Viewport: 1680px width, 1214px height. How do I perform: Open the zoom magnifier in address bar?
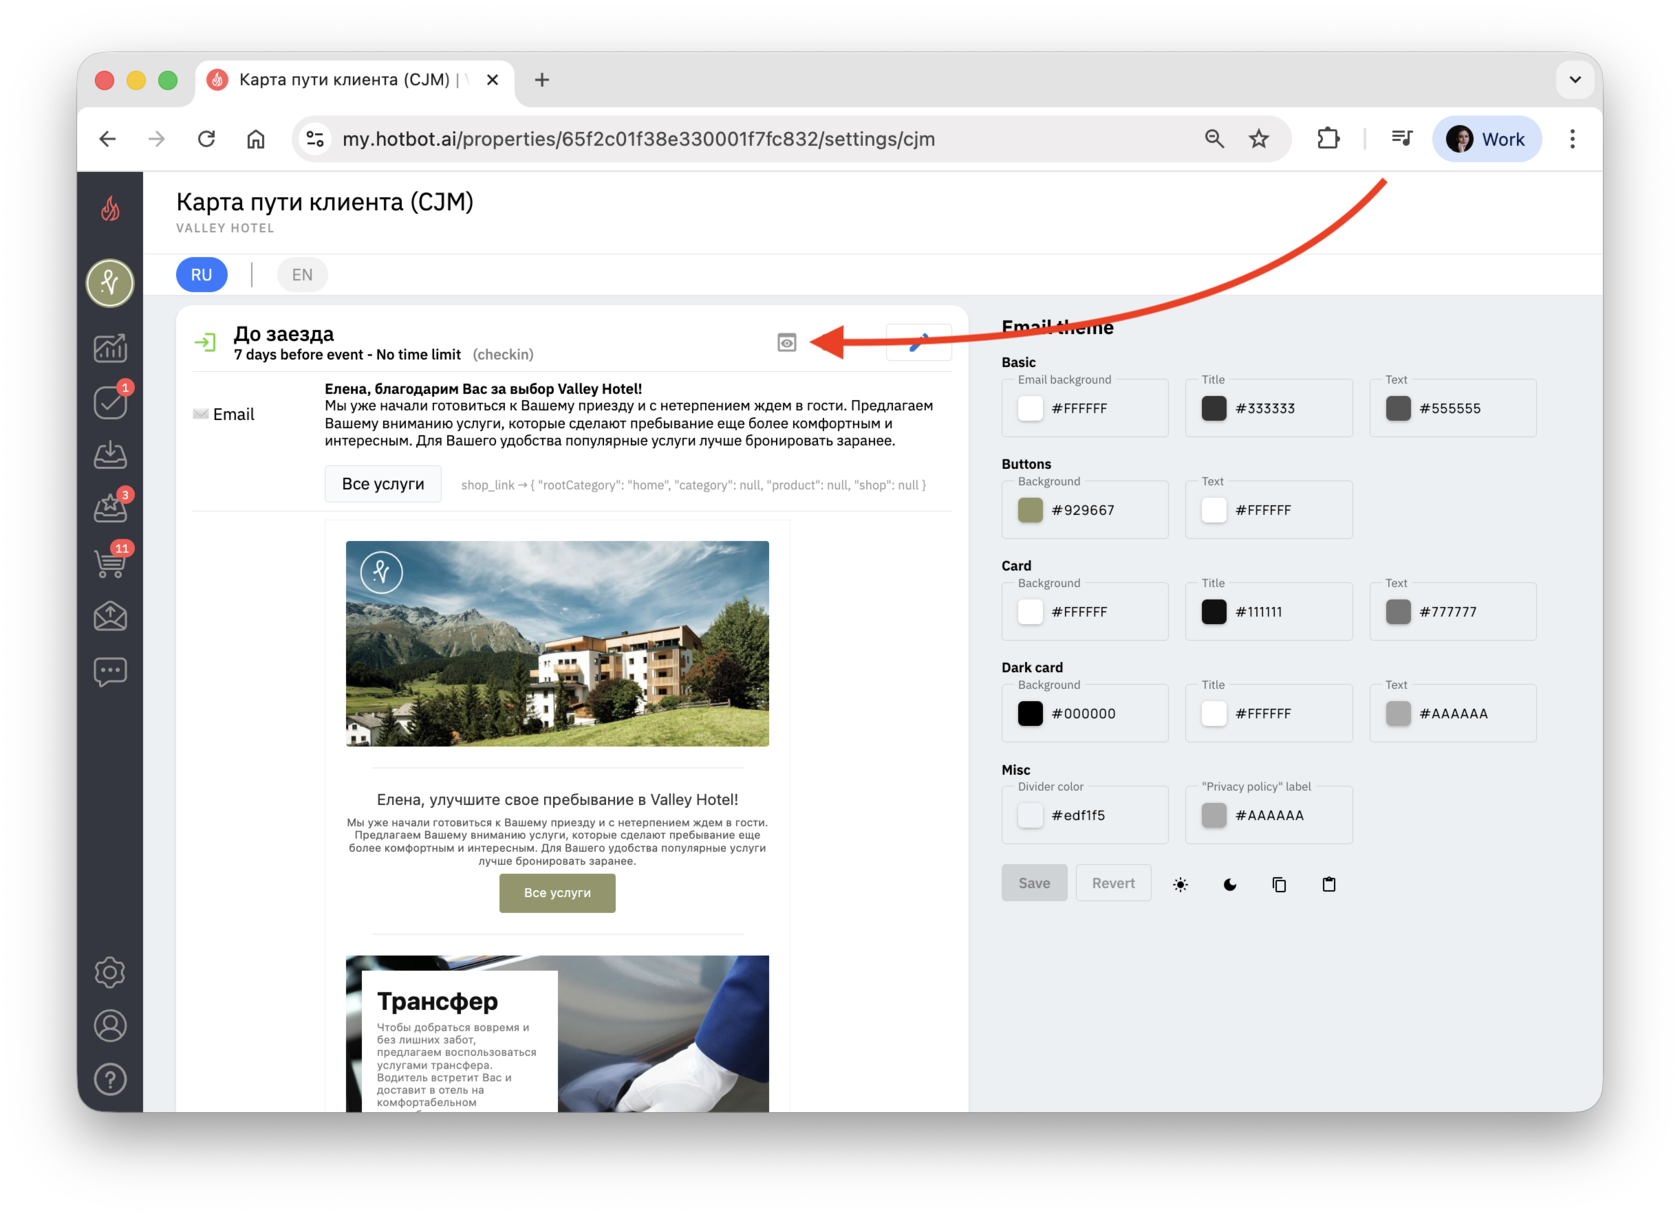click(1214, 139)
